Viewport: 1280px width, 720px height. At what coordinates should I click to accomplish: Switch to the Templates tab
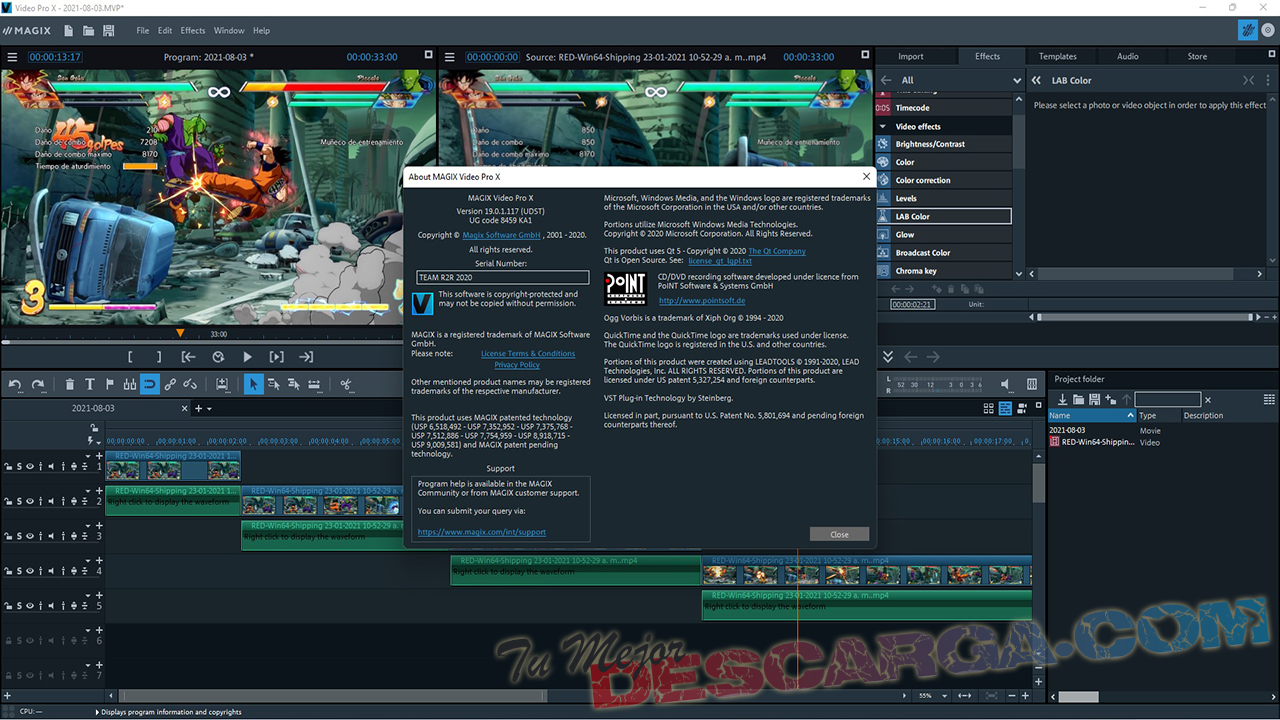[1057, 56]
